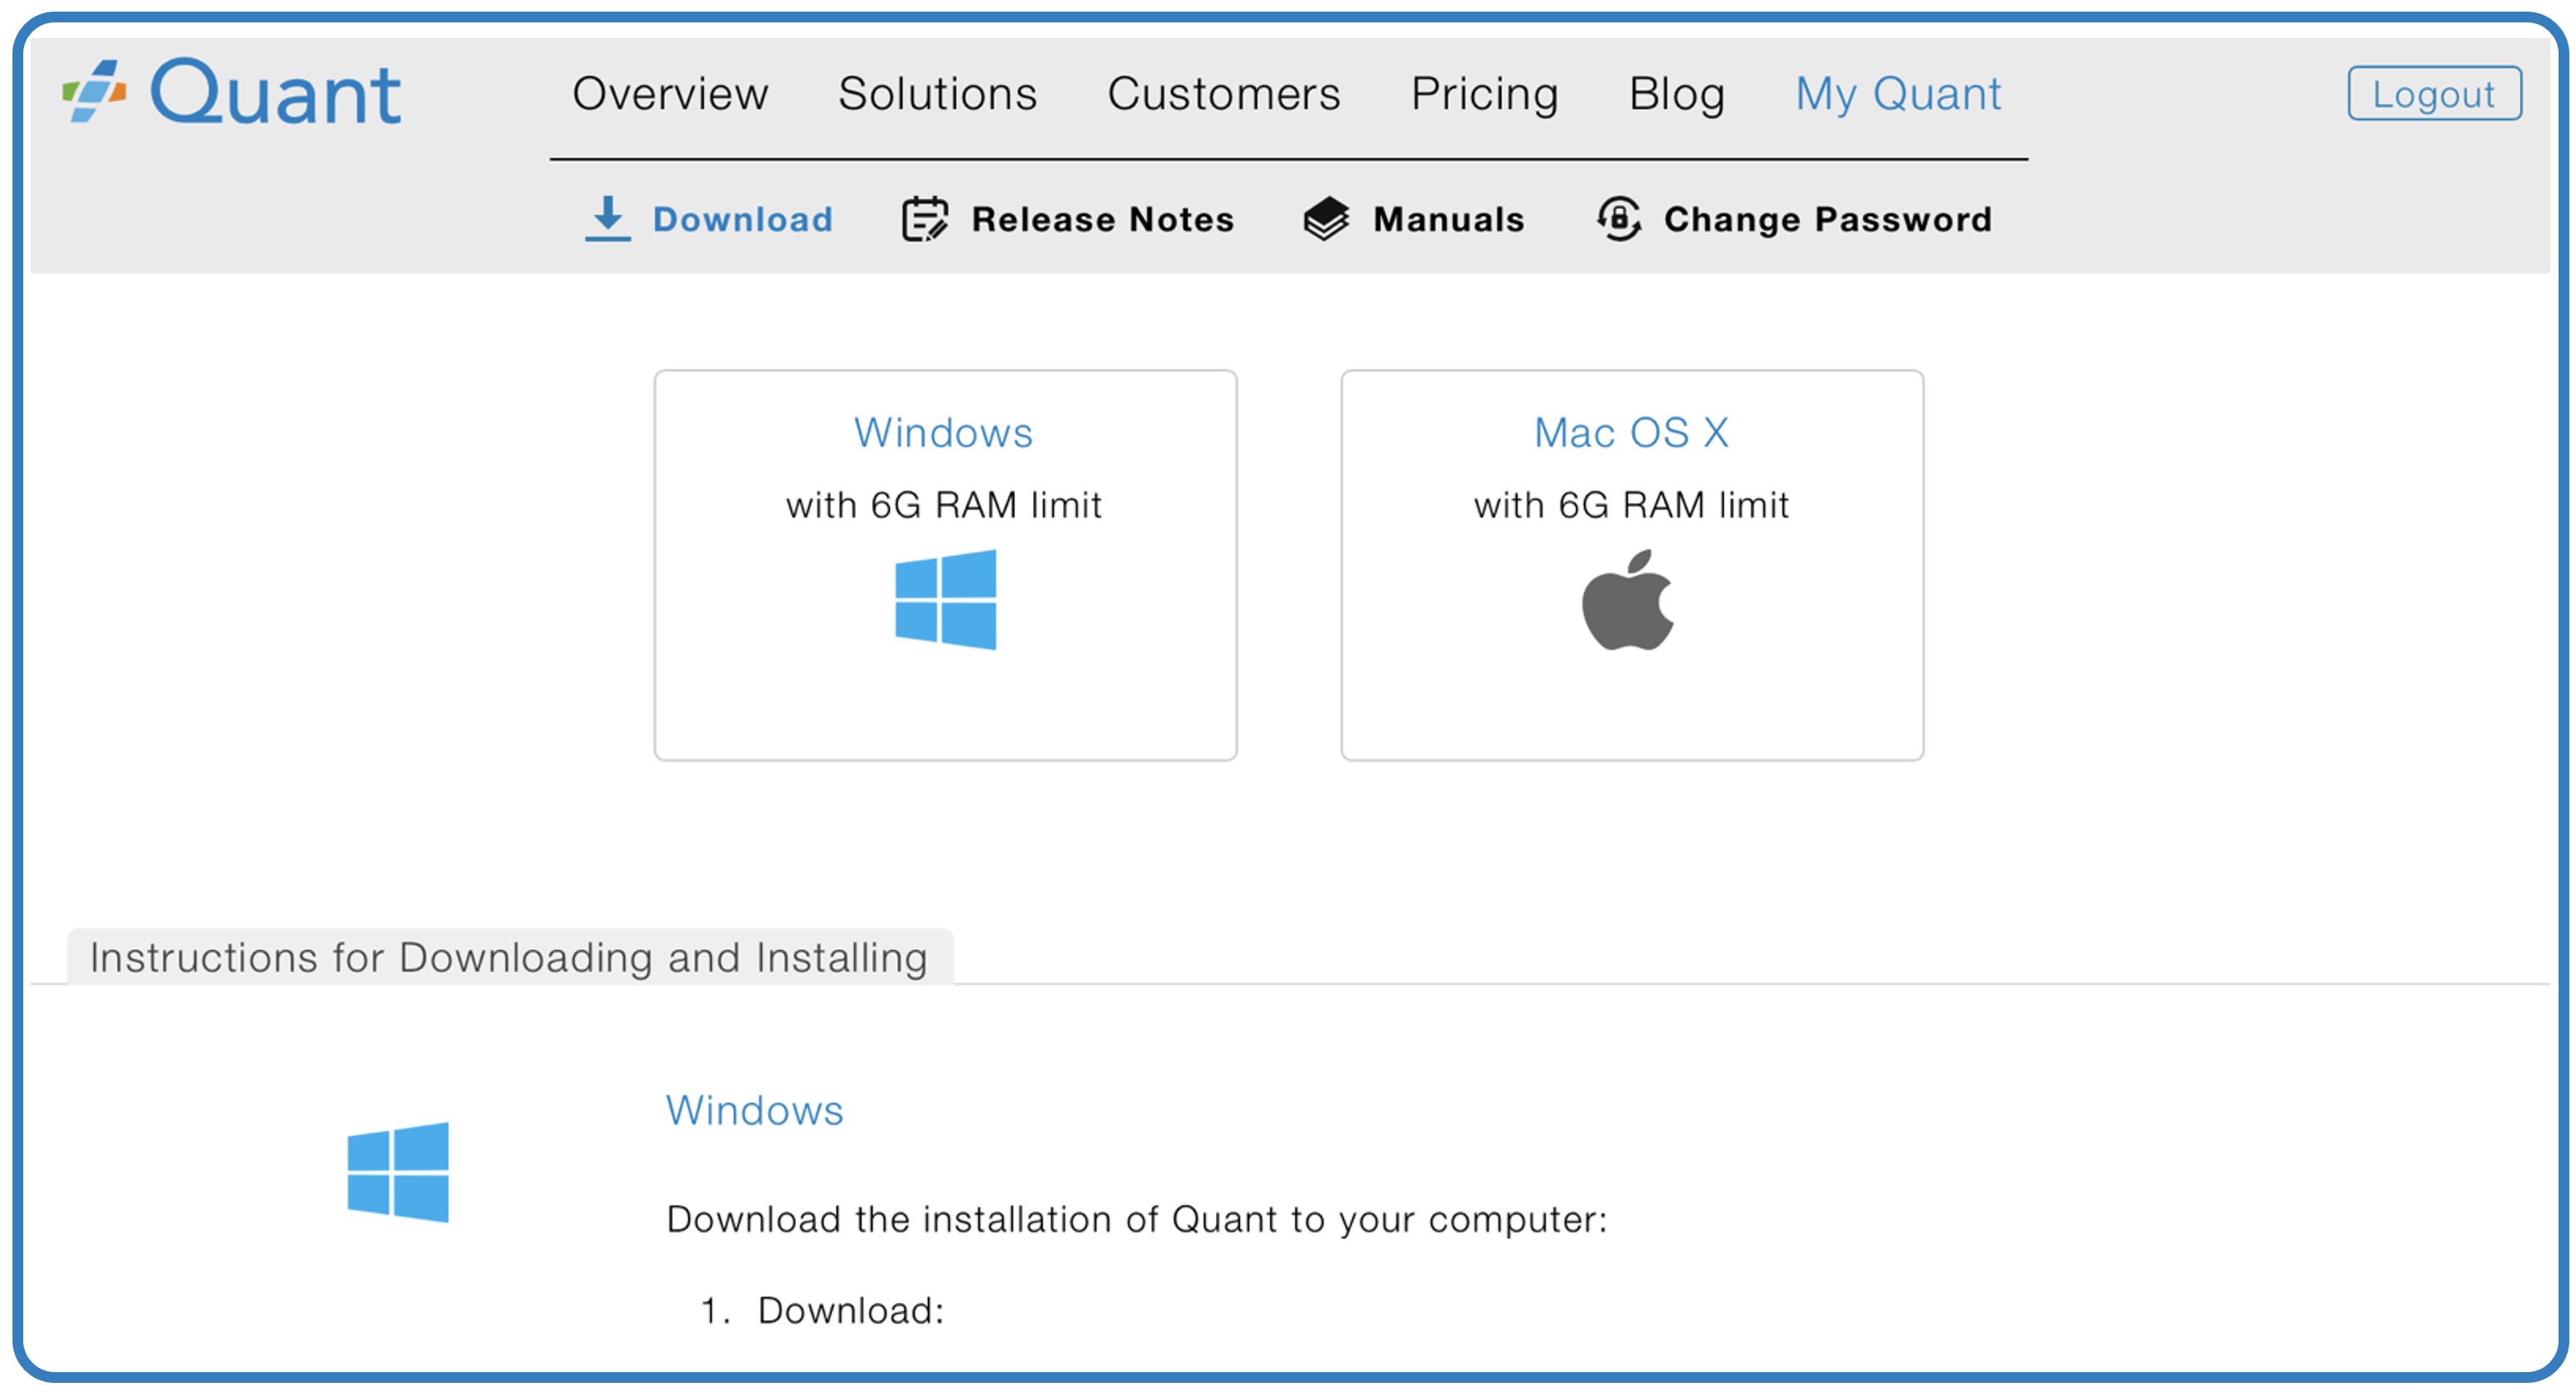Screen dimensions: 2576x1392
Task: Open the Overview page
Action: click(670, 94)
